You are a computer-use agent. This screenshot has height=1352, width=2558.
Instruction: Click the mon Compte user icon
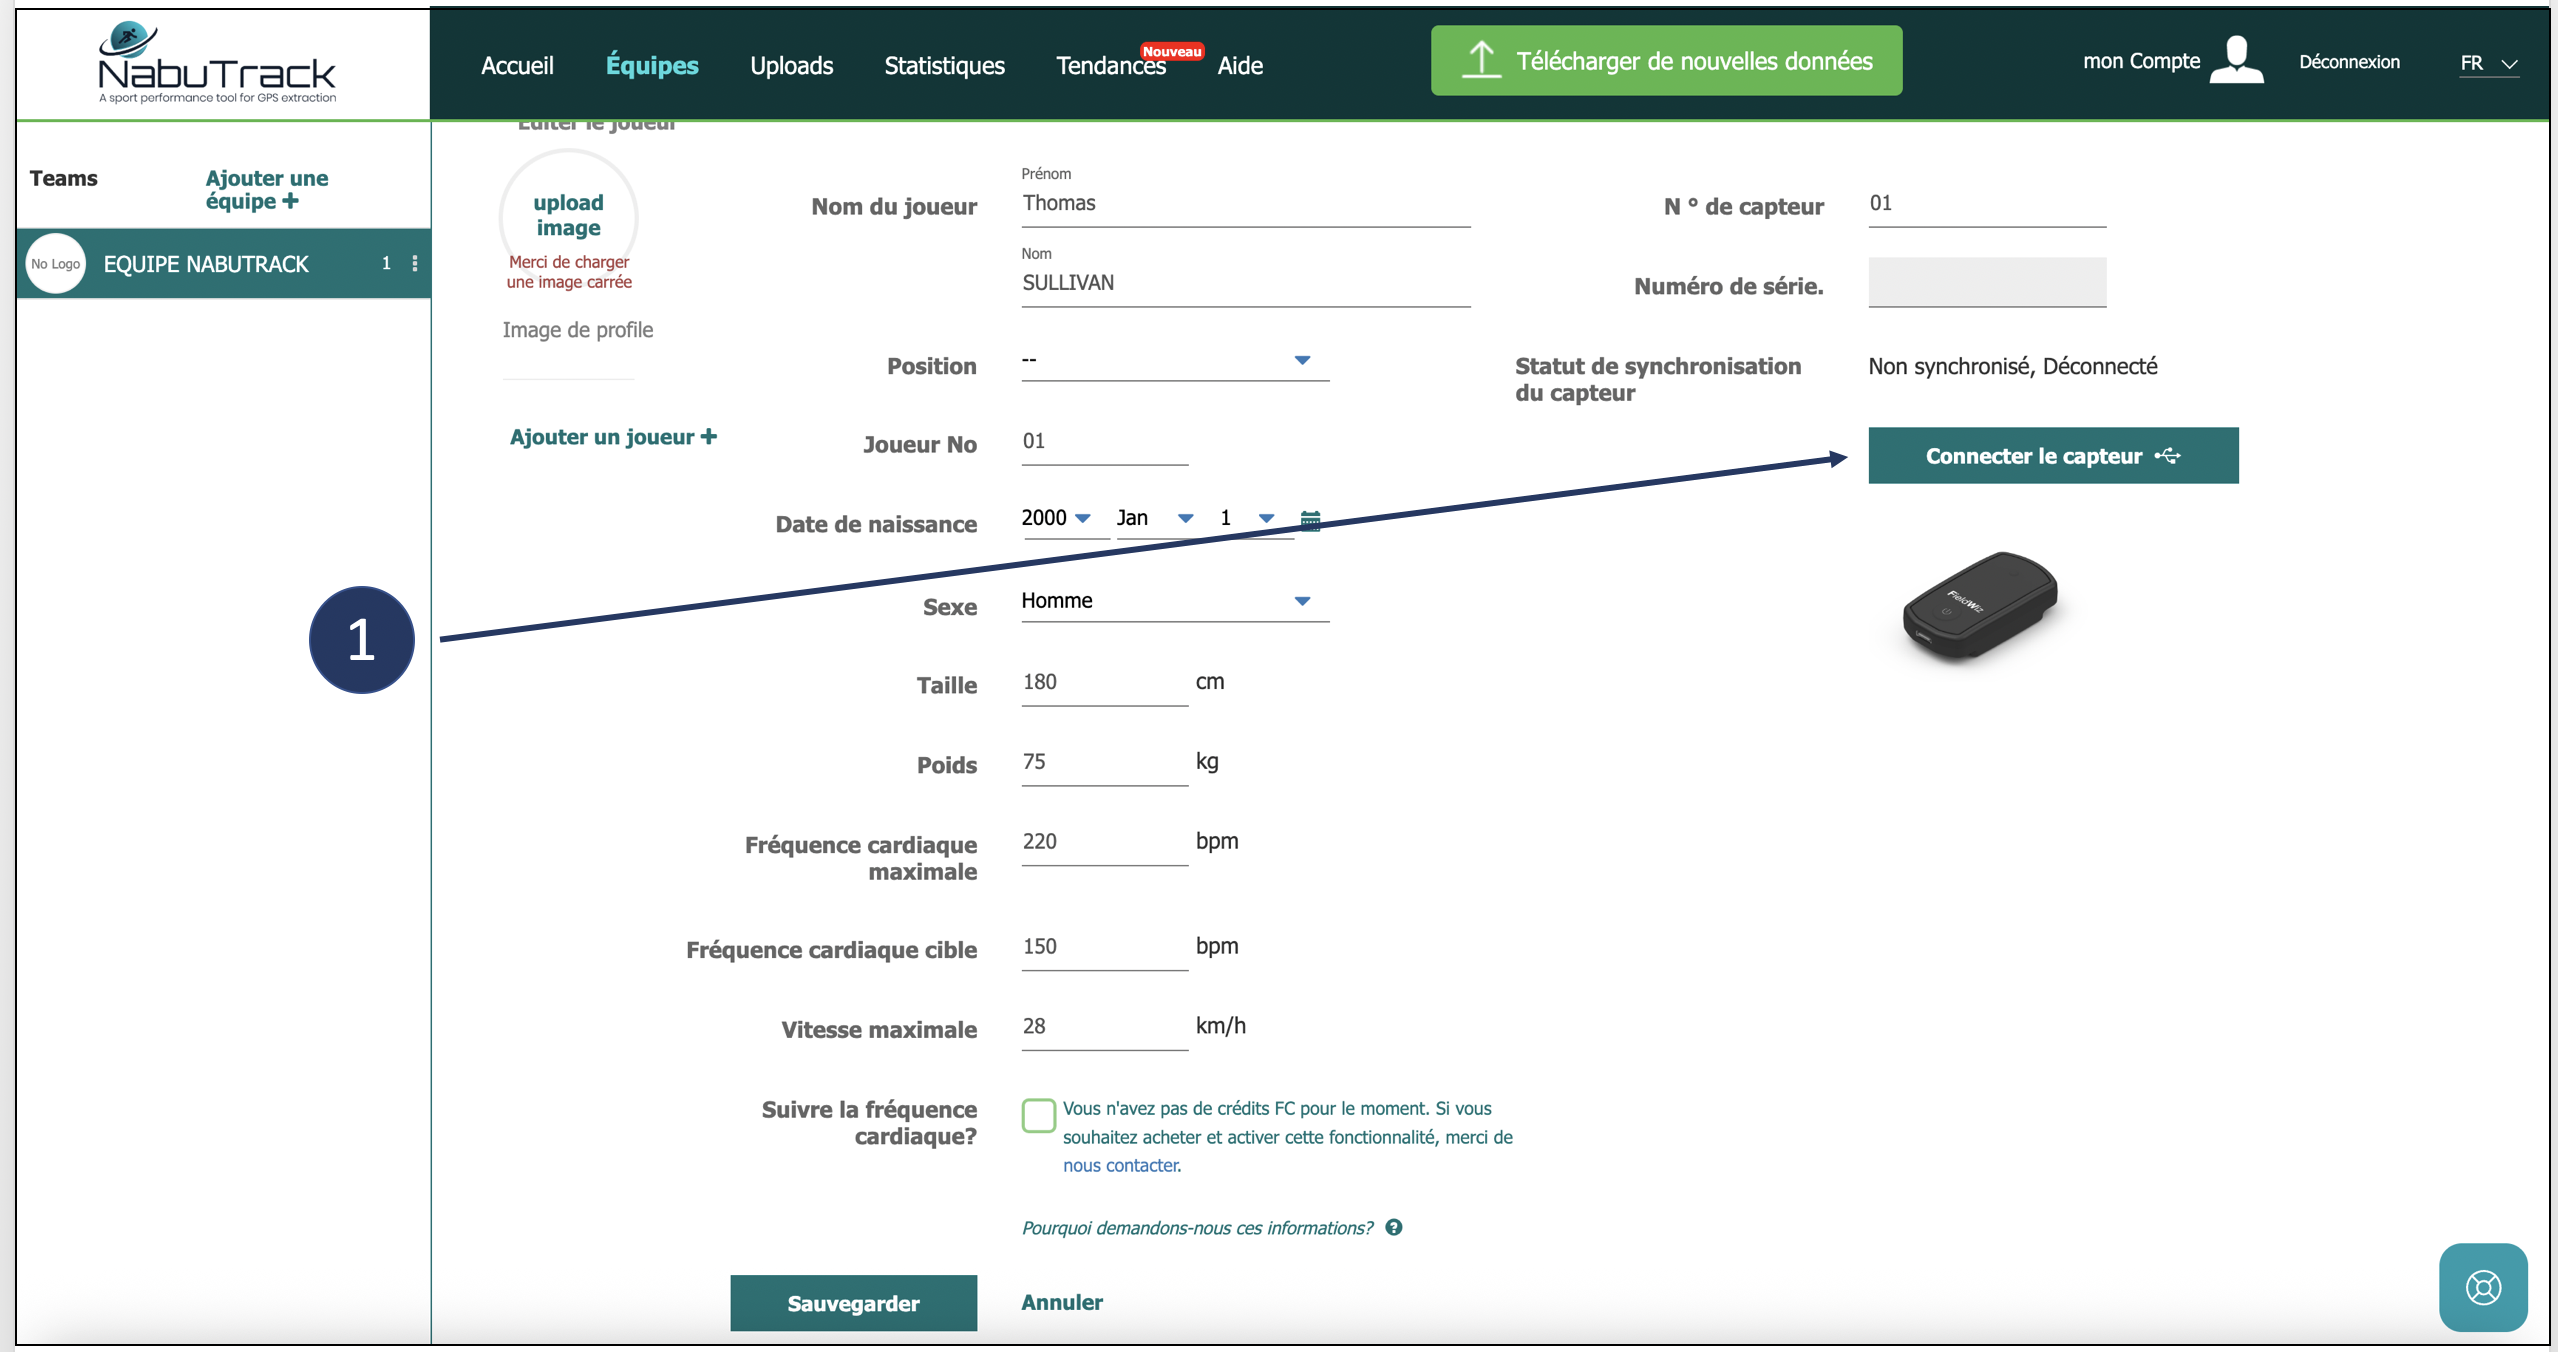point(2236,61)
